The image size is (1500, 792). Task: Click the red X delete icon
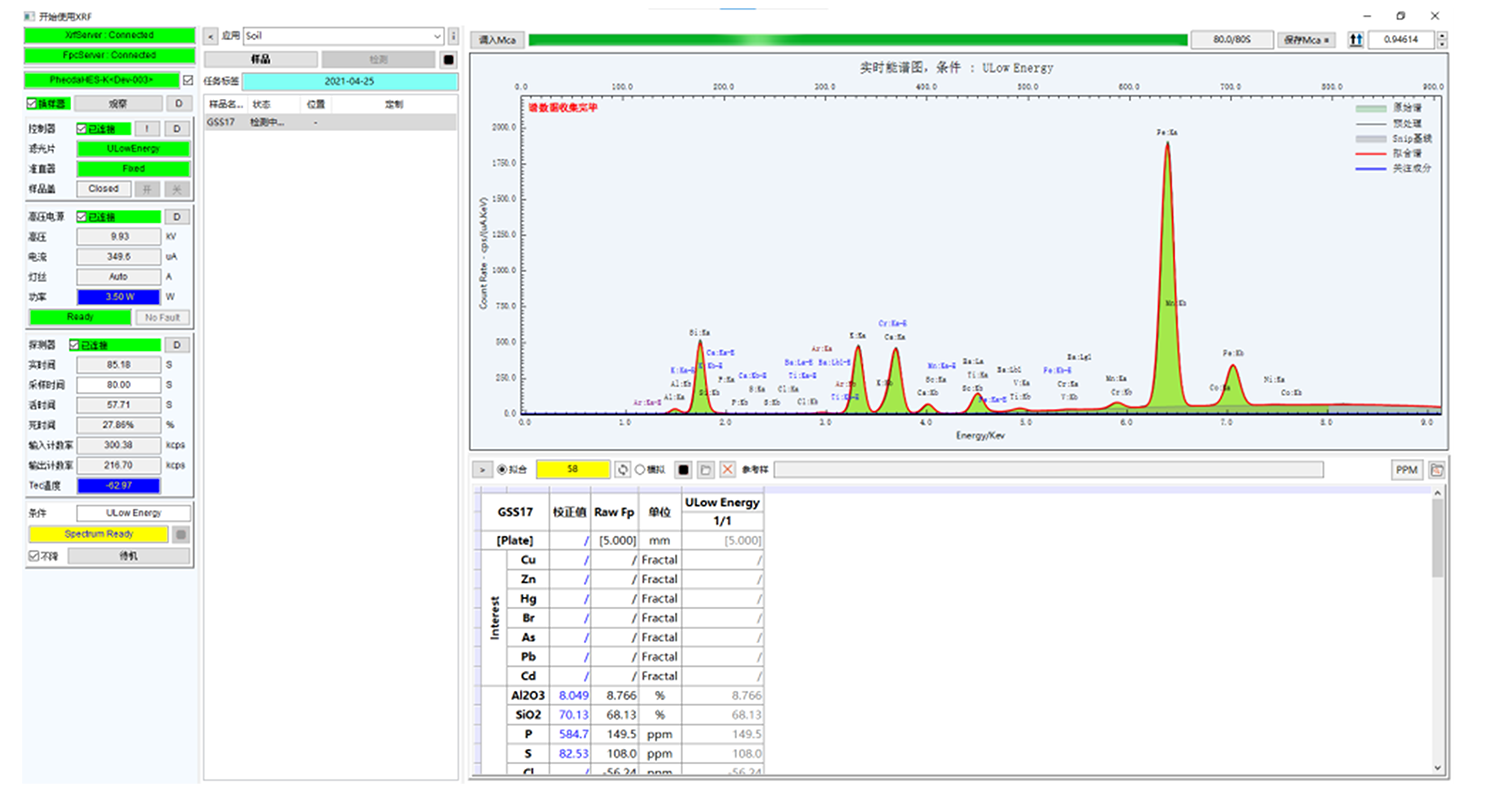pos(728,469)
